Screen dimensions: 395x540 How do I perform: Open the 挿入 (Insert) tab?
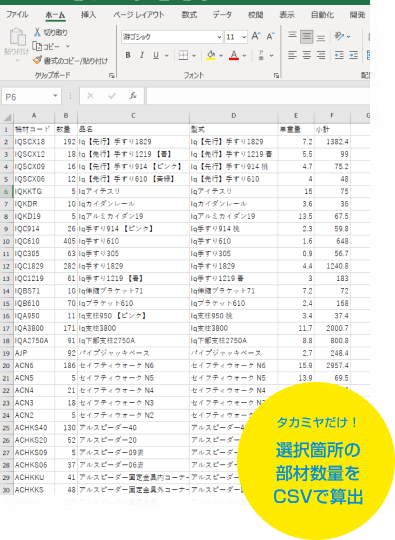(88, 14)
